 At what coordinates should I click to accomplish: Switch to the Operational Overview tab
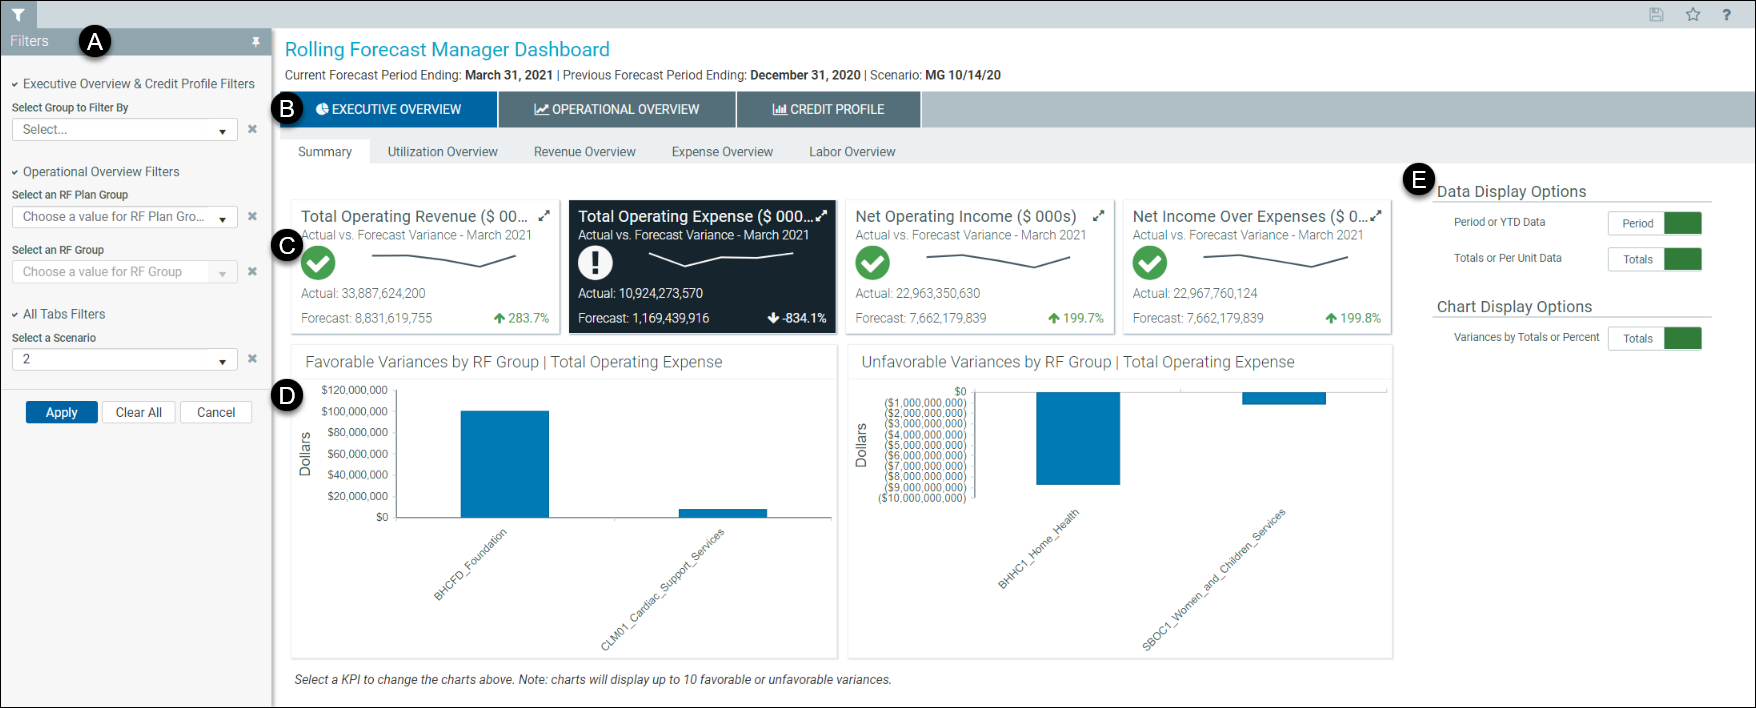click(616, 110)
